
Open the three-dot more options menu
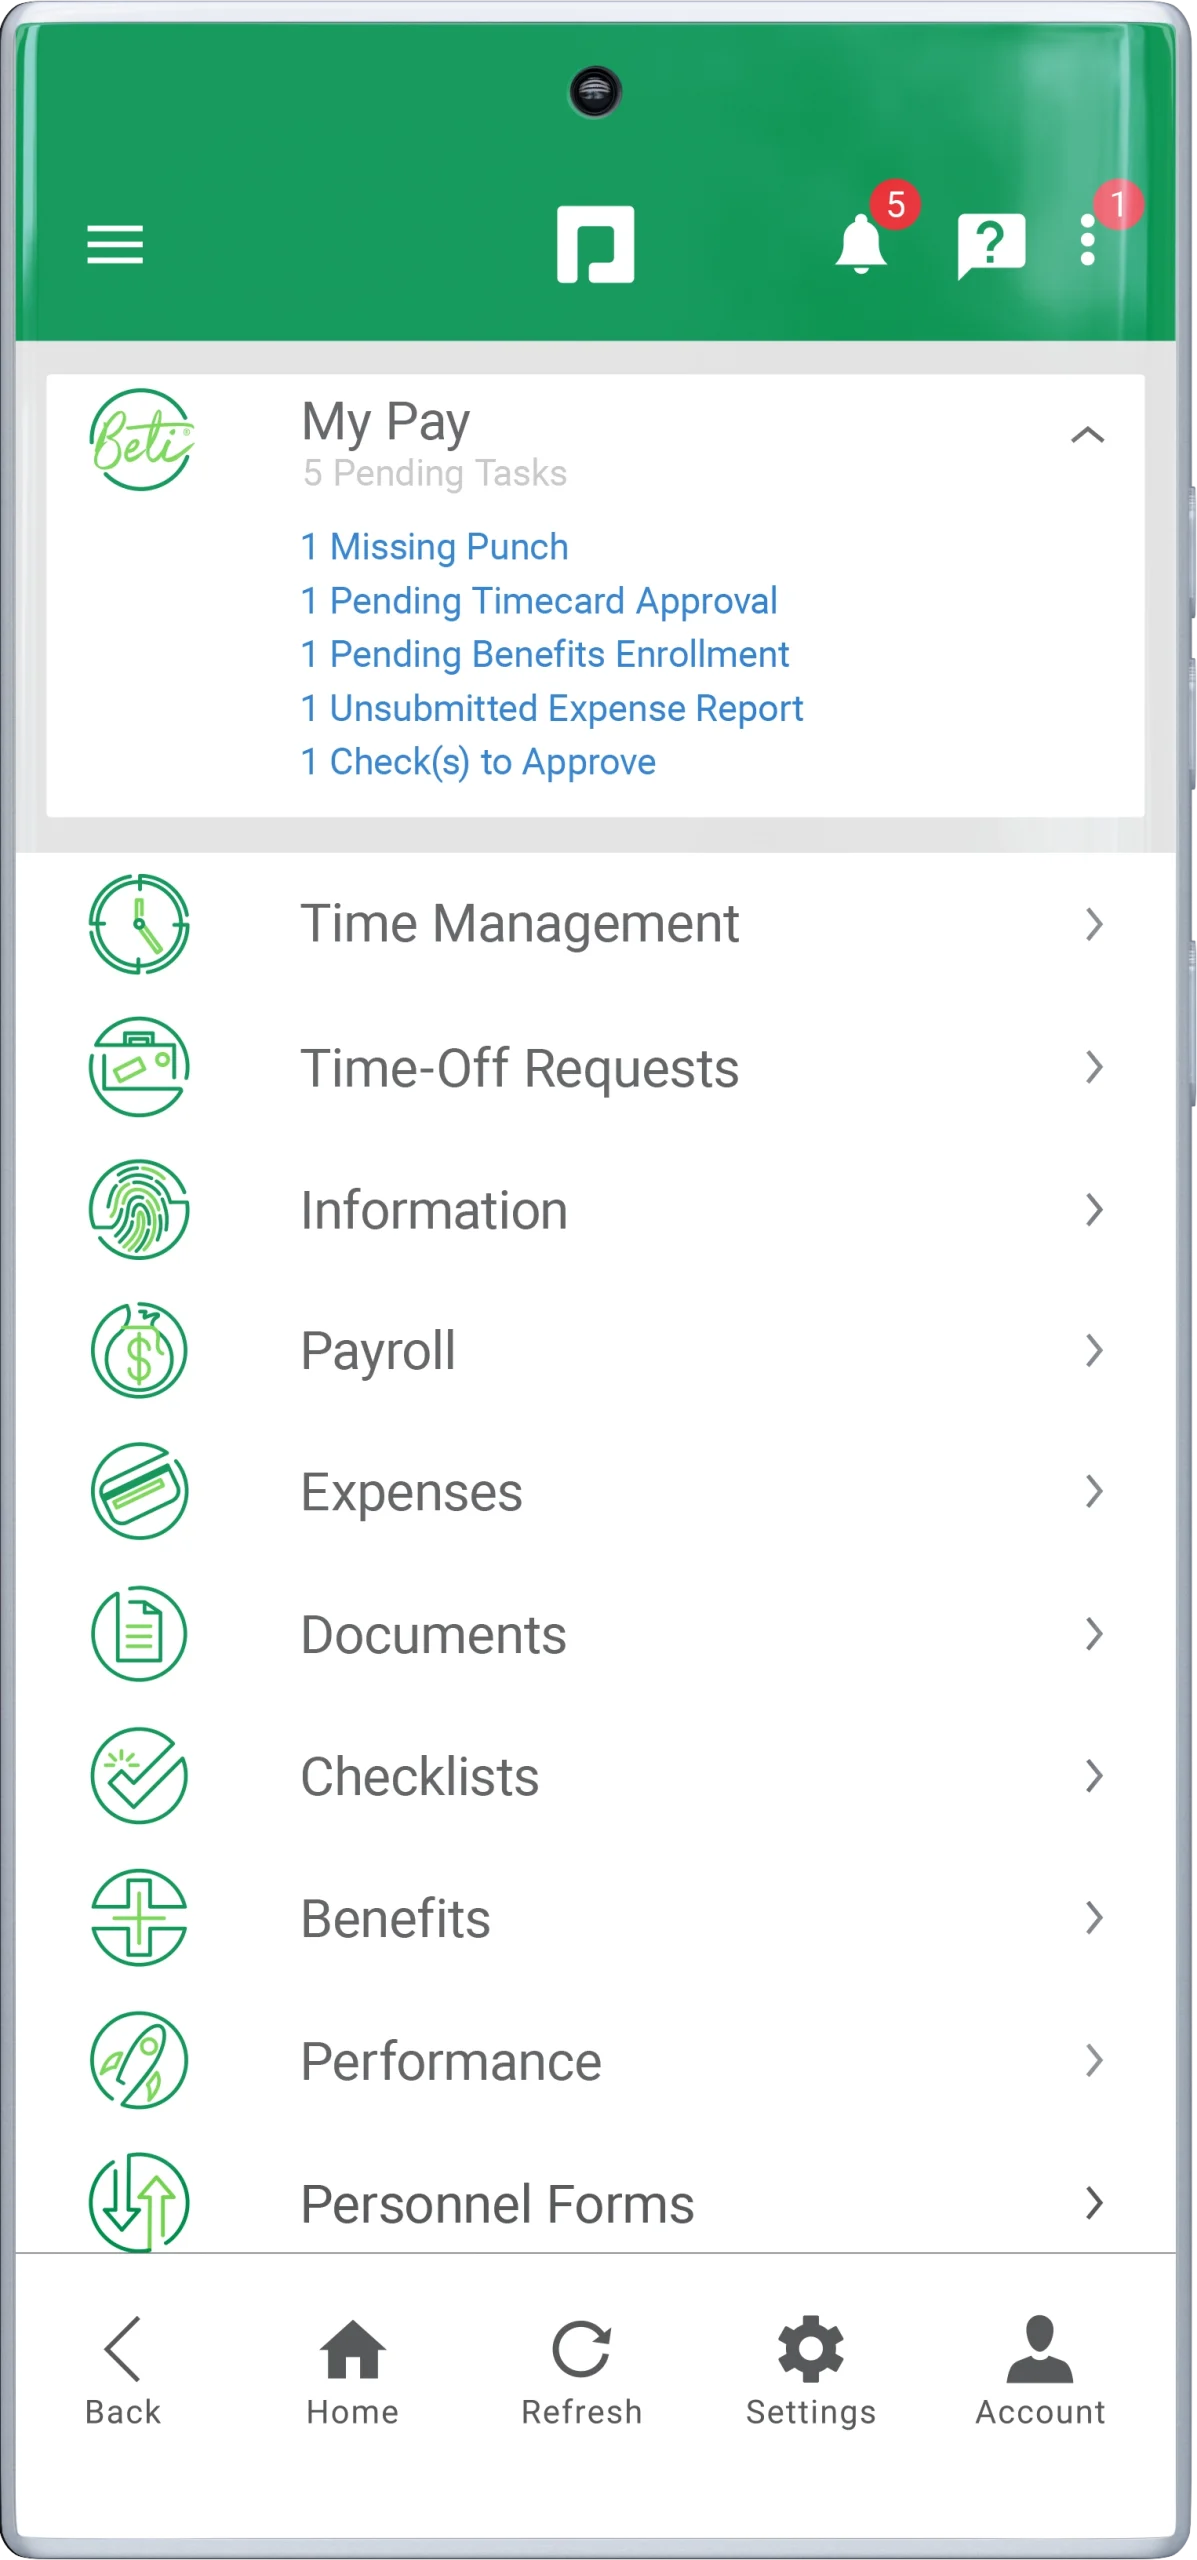click(x=1088, y=241)
